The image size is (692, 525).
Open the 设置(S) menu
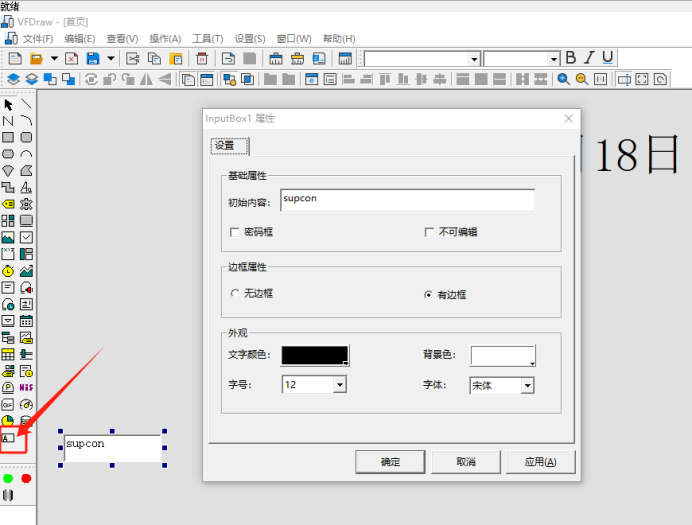tap(250, 39)
